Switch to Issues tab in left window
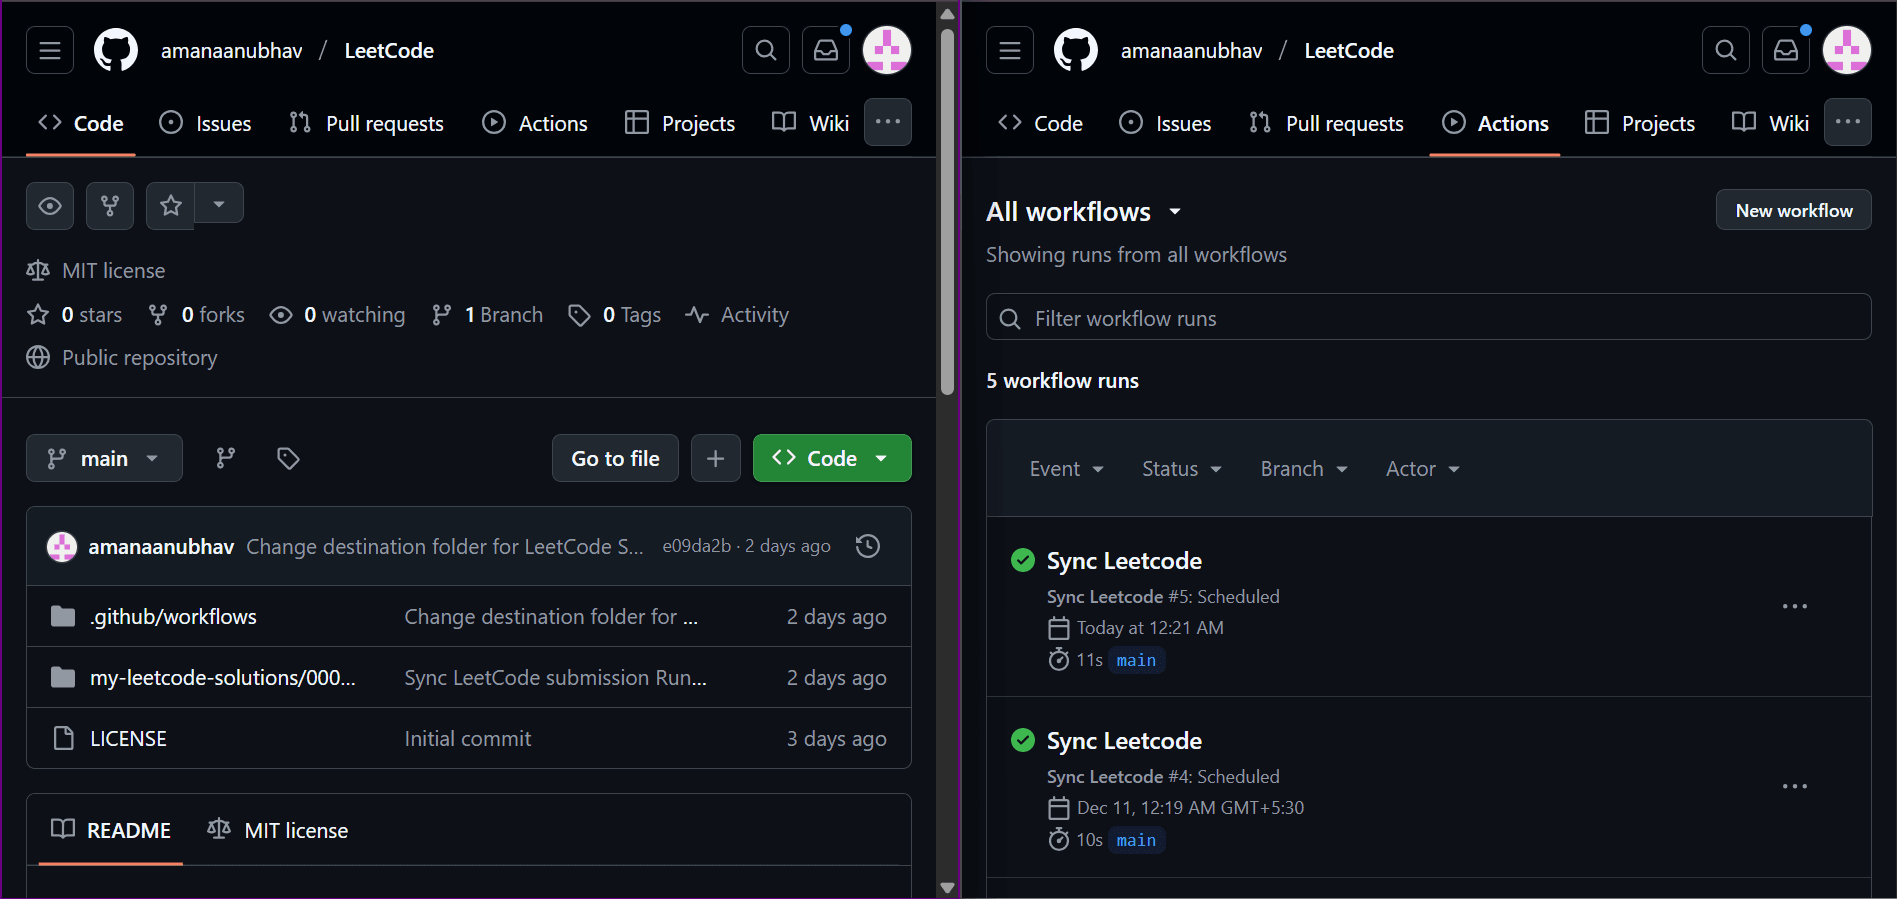The width and height of the screenshot is (1897, 899). click(205, 123)
